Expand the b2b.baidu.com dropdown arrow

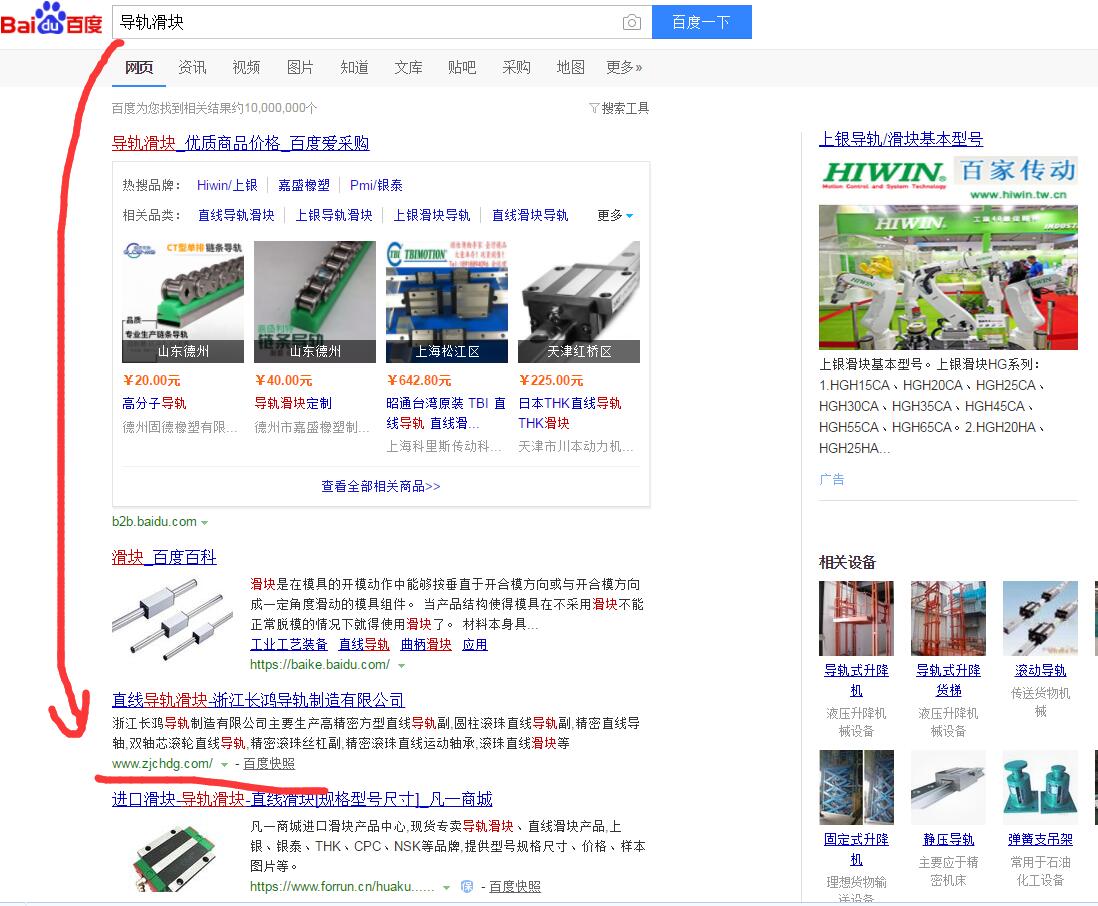204,522
